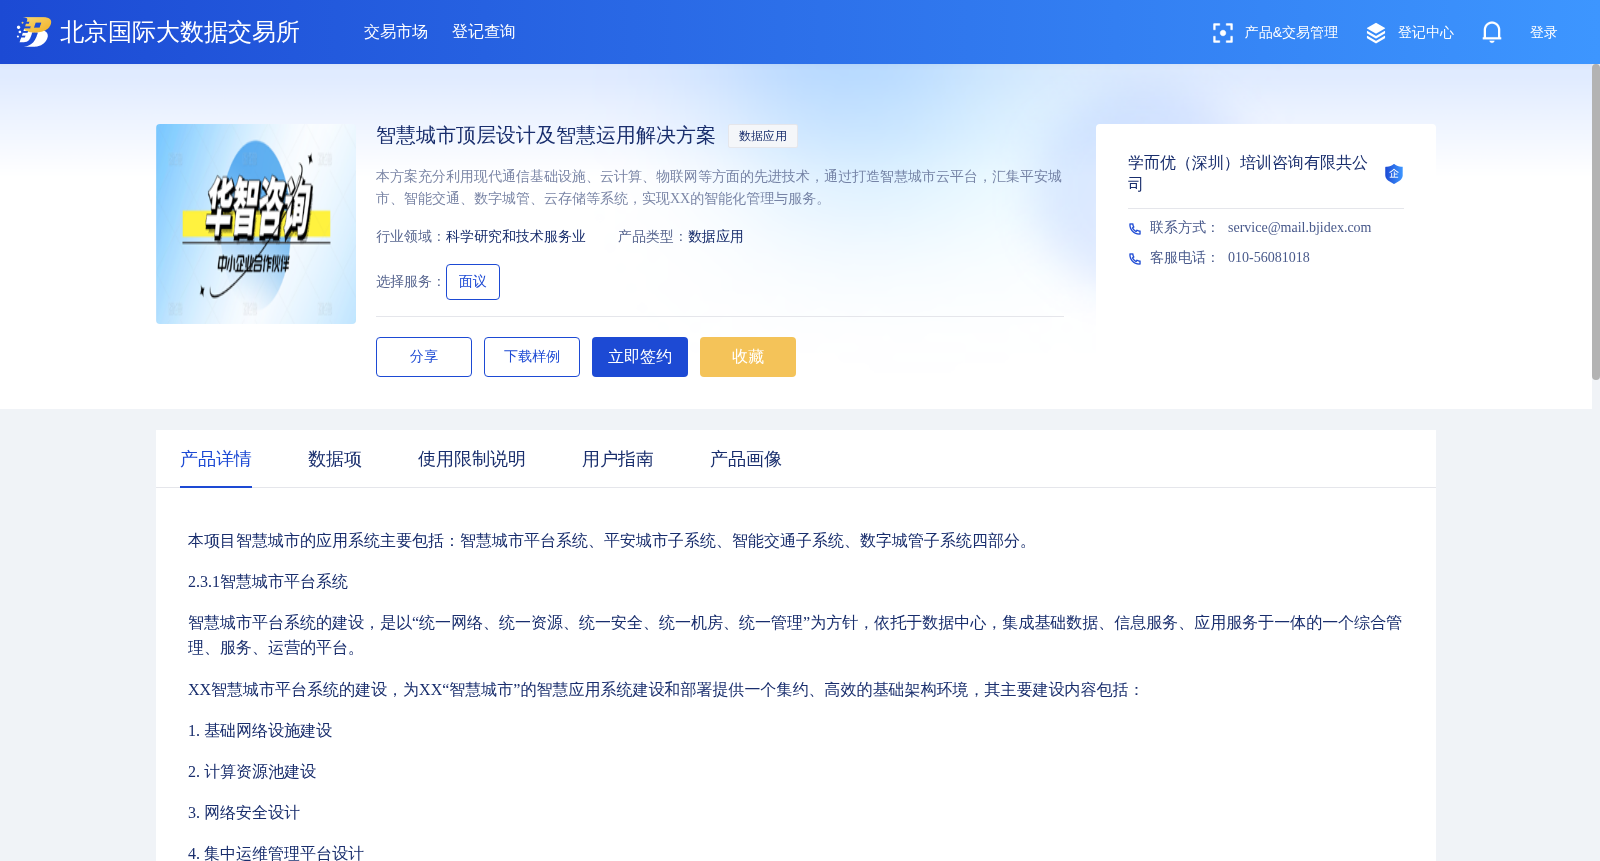The width and height of the screenshot is (1600, 861).
Task: Click list item 1. 基础网络设施建设
Action: pyautogui.click(x=260, y=731)
